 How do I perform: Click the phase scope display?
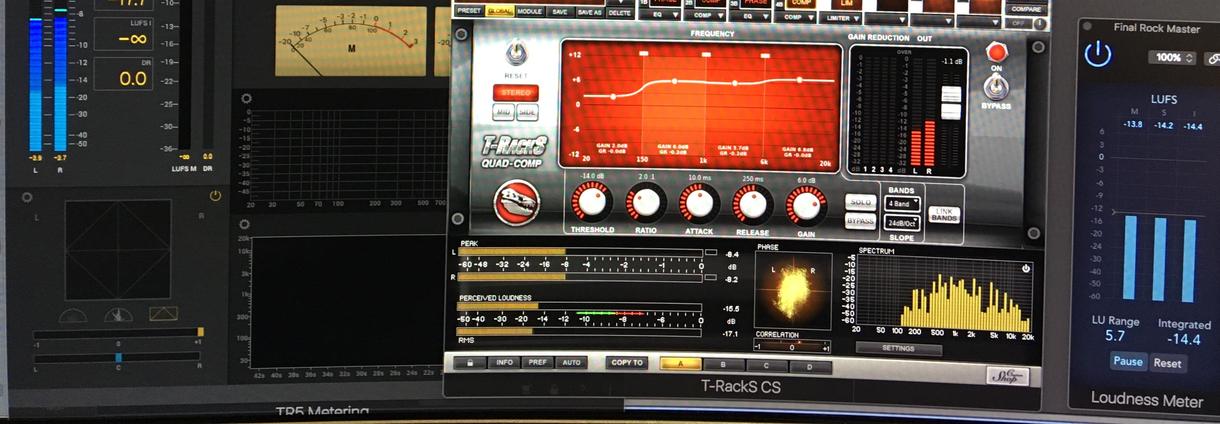tap(794, 290)
